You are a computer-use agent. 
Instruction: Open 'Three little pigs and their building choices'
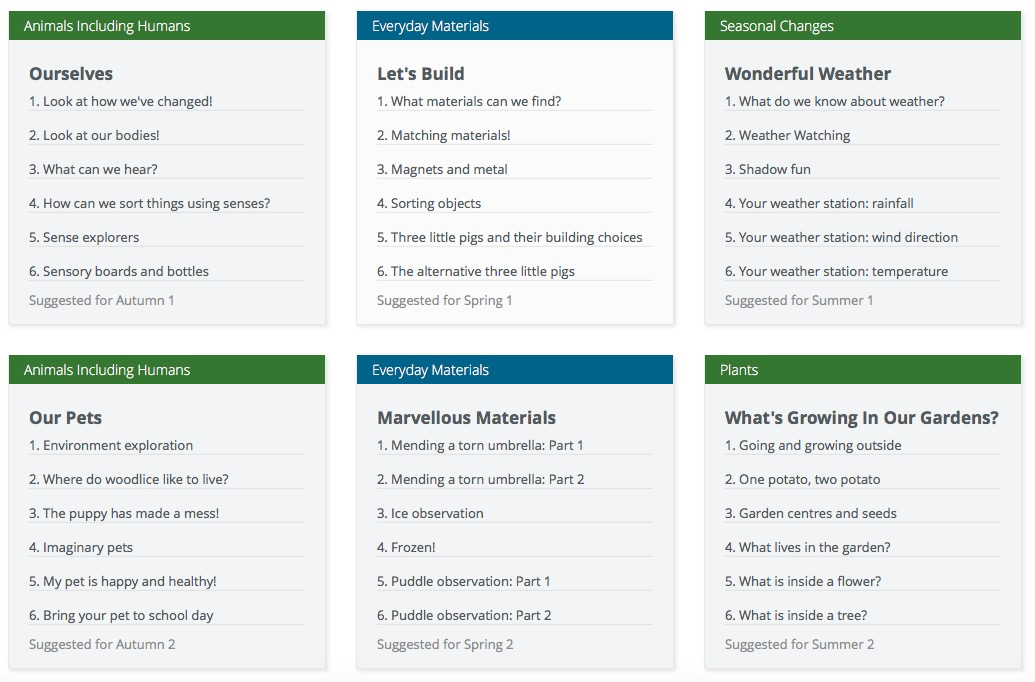click(x=510, y=238)
